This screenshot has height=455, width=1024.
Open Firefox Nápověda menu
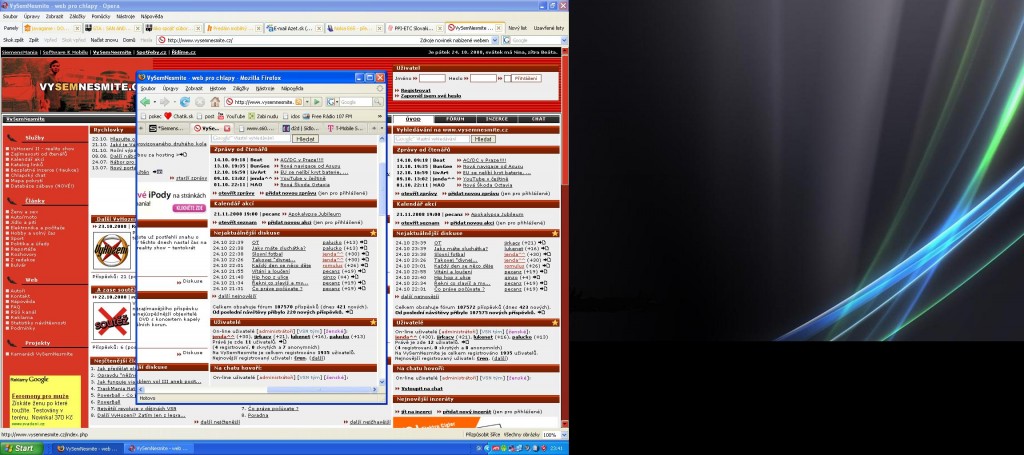(x=293, y=87)
